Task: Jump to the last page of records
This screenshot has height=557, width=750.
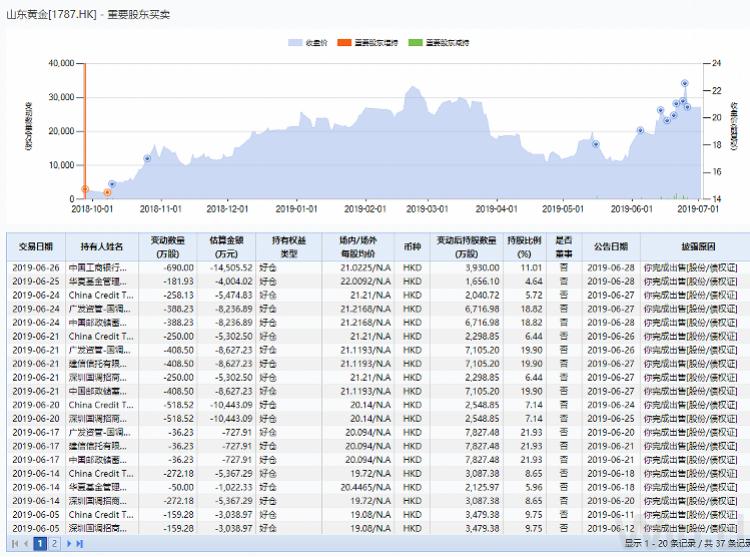Action: (79, 544)
